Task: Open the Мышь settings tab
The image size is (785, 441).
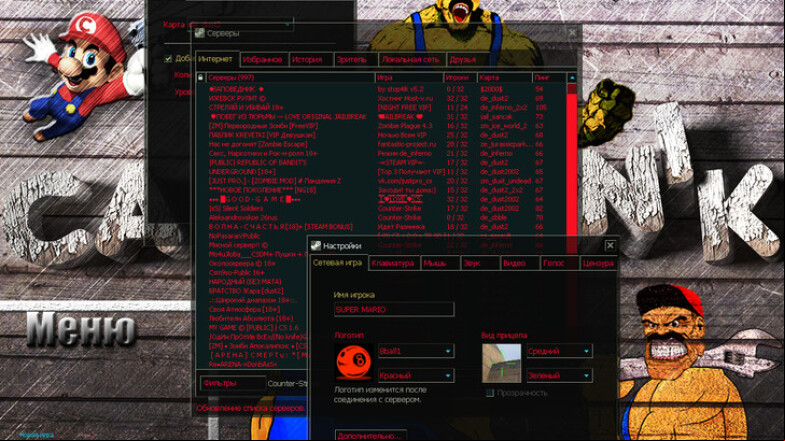Action: coord(440,263)
